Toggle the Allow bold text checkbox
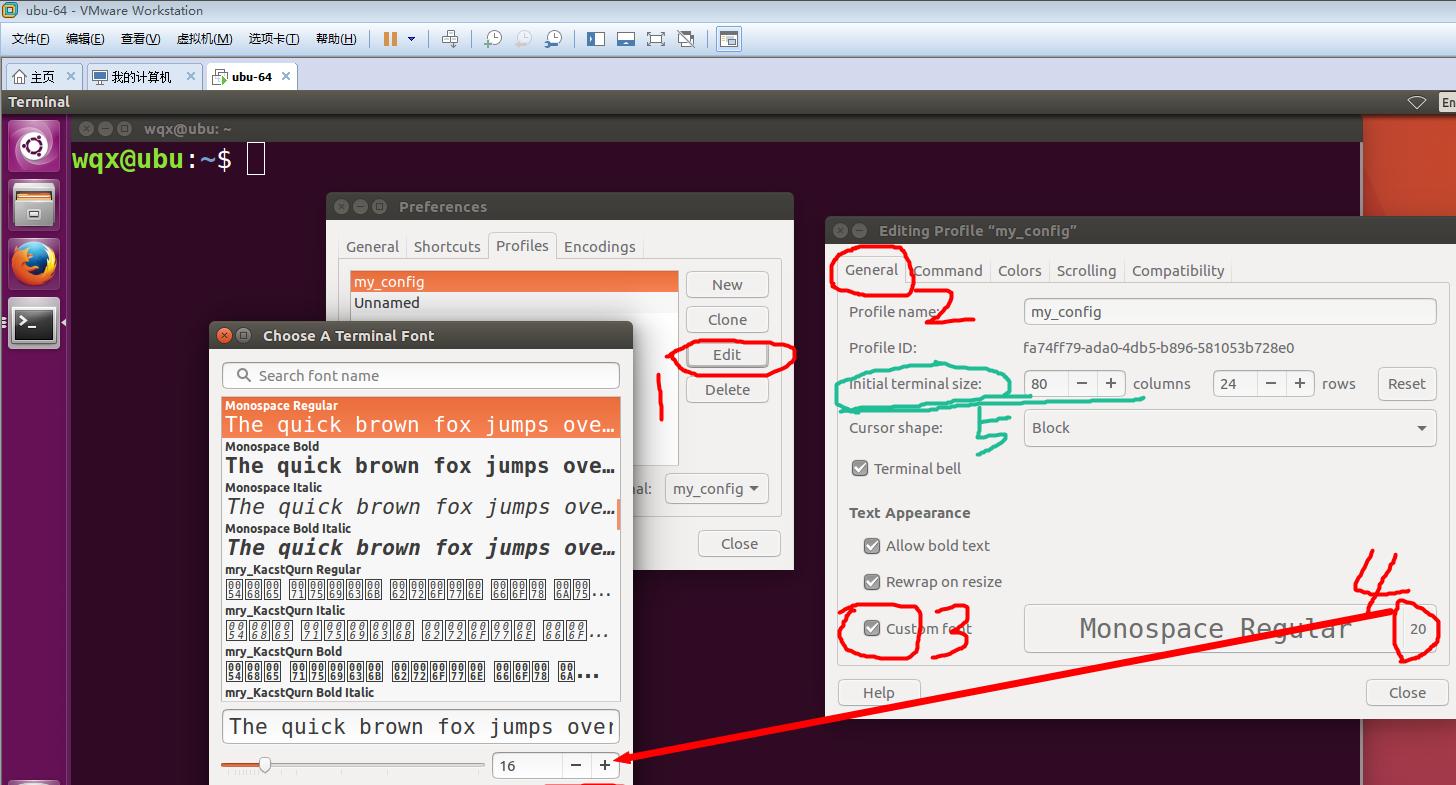Viewport: 1456px width, 785px height. coord(871,546)
